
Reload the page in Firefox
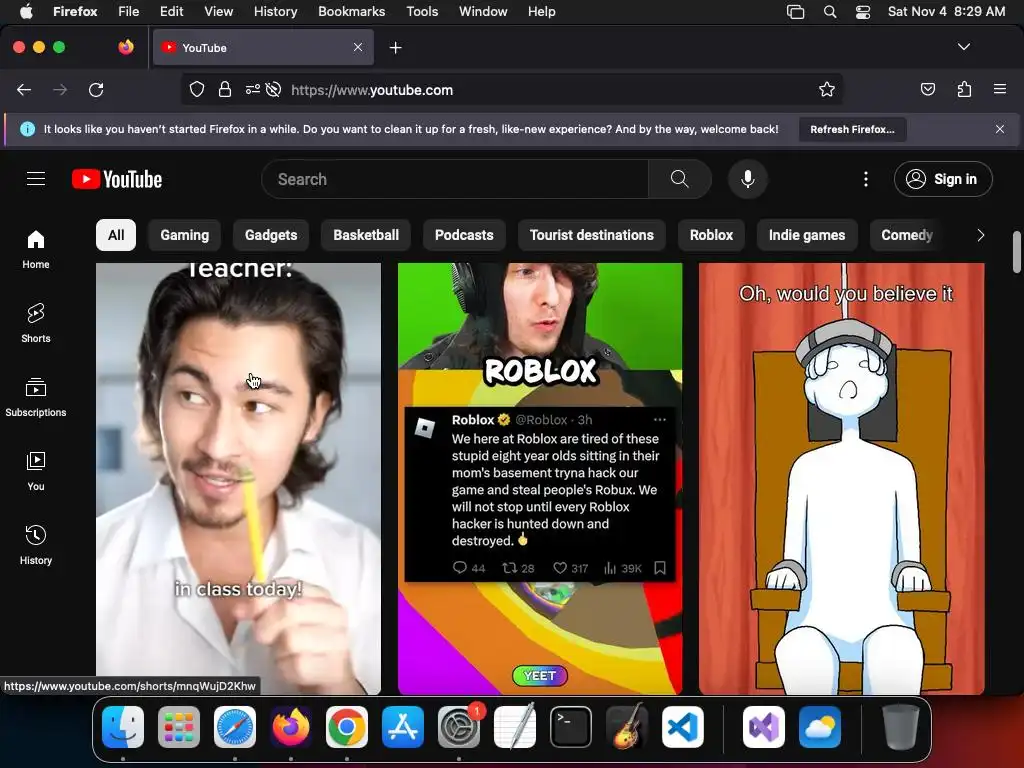[96, 90]
